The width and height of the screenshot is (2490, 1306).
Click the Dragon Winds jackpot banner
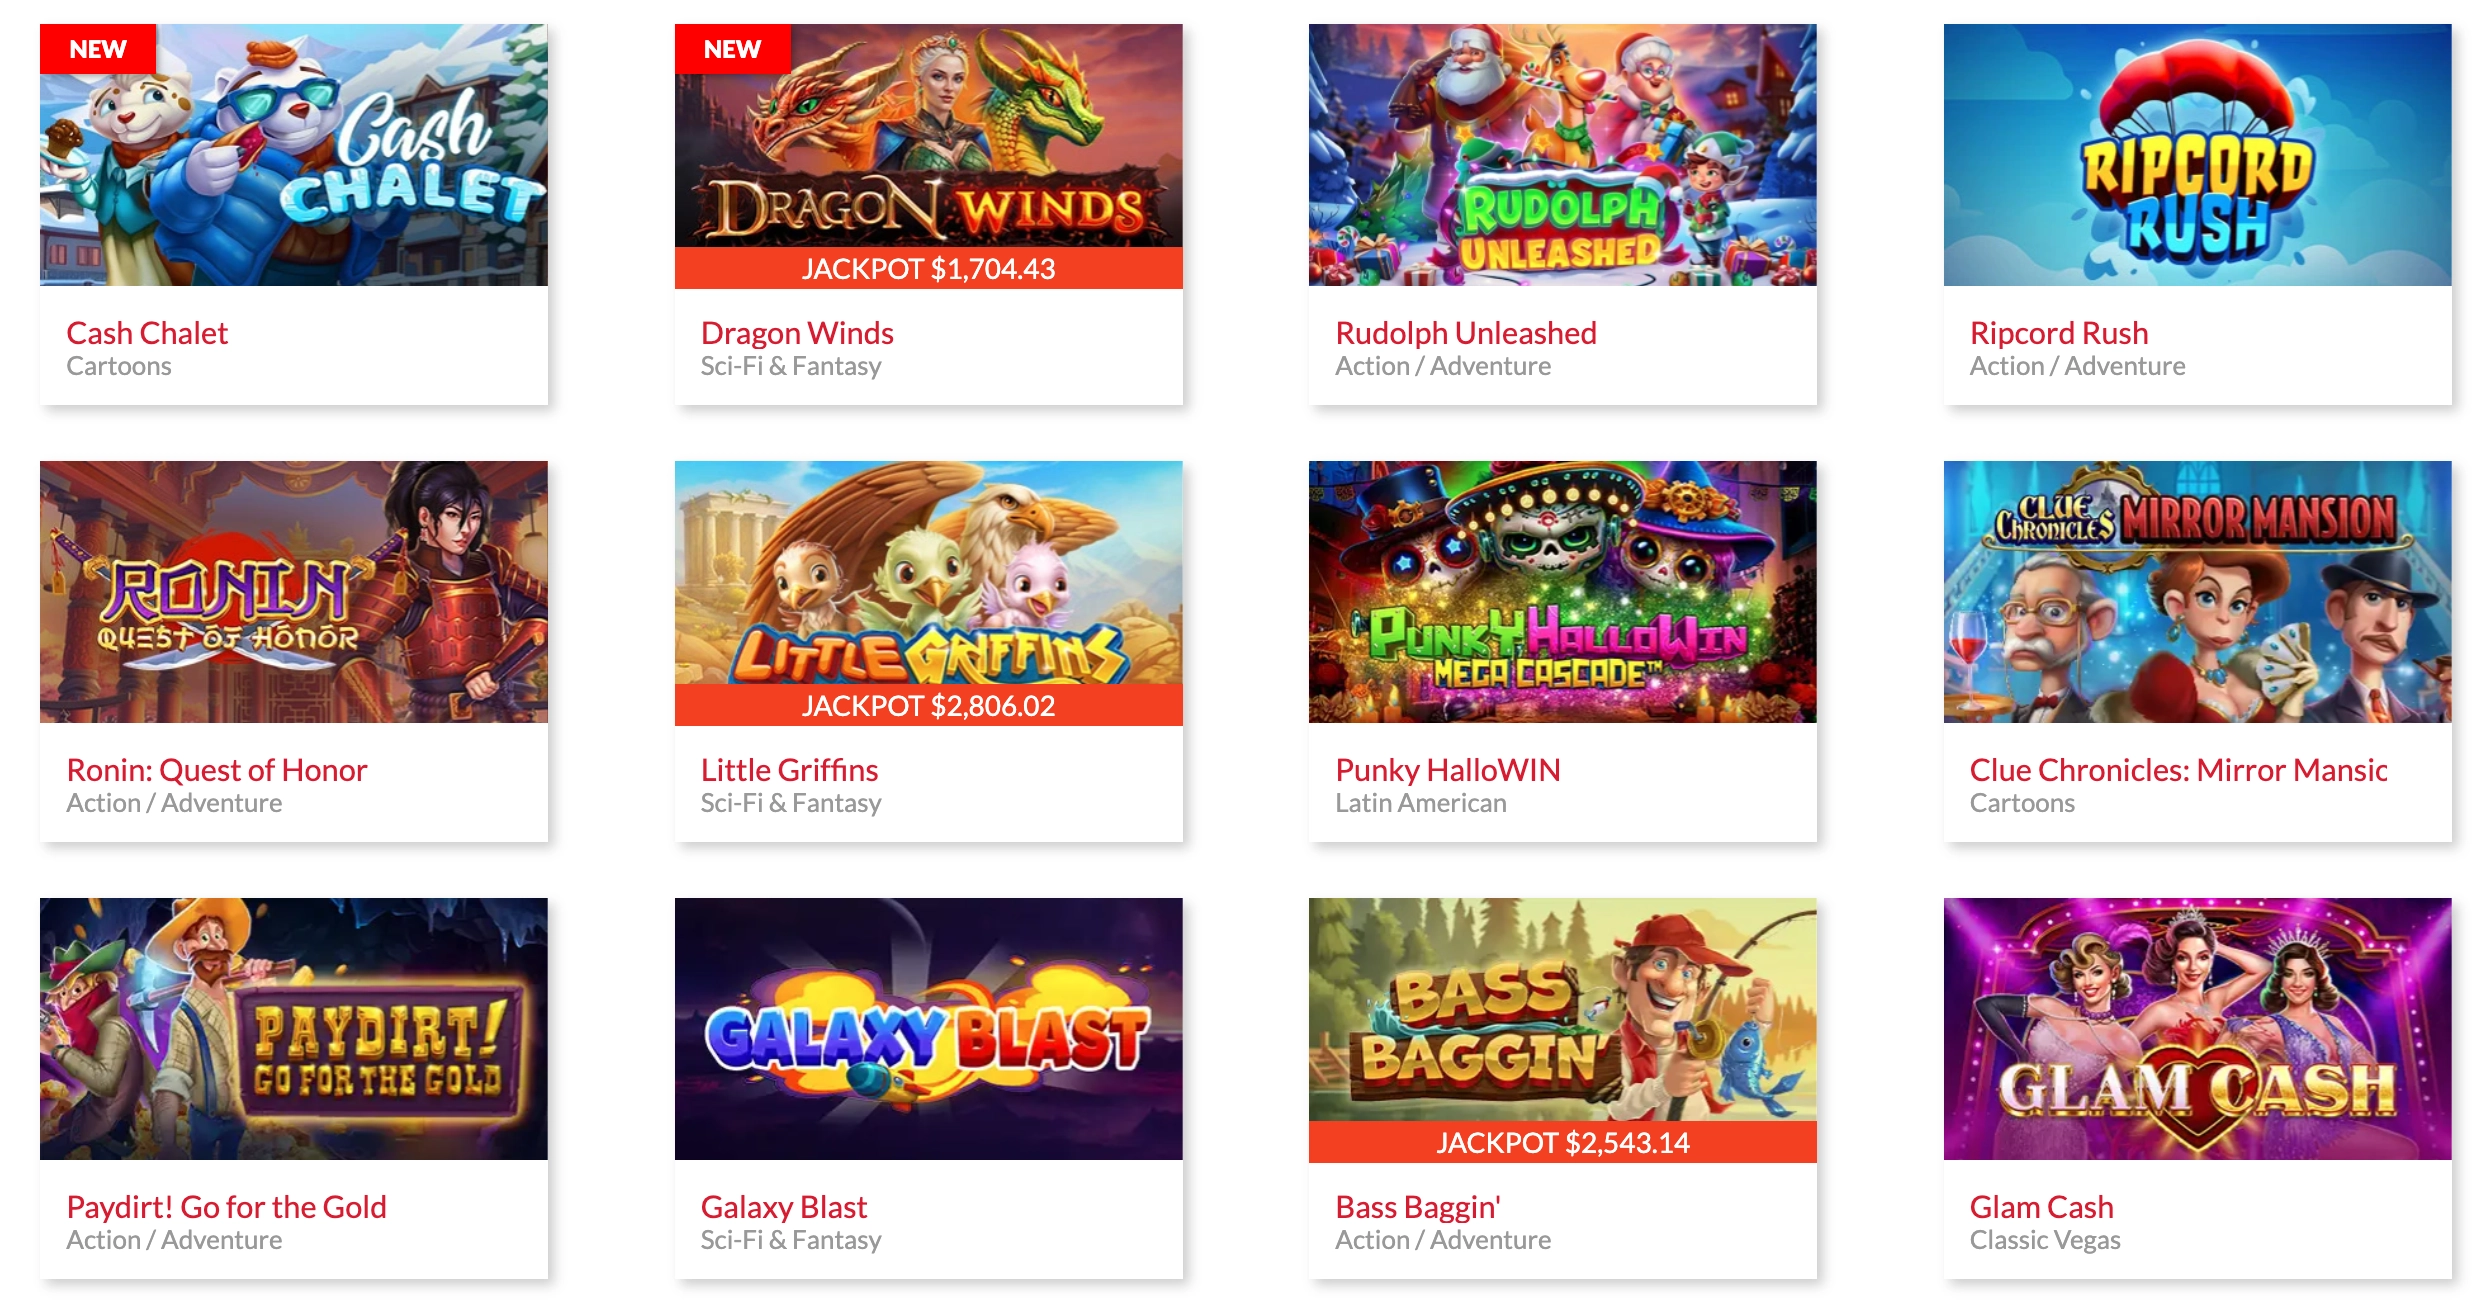click(928, 268)
